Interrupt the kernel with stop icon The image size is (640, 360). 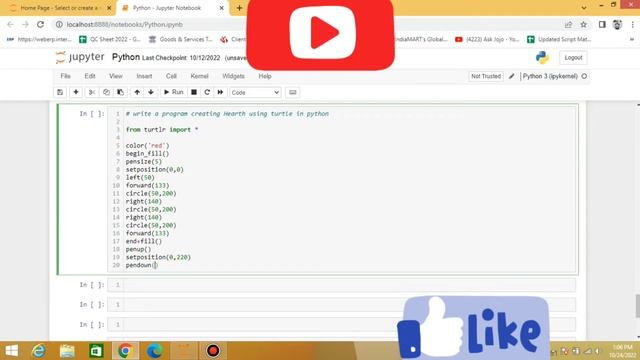[194, 92]
